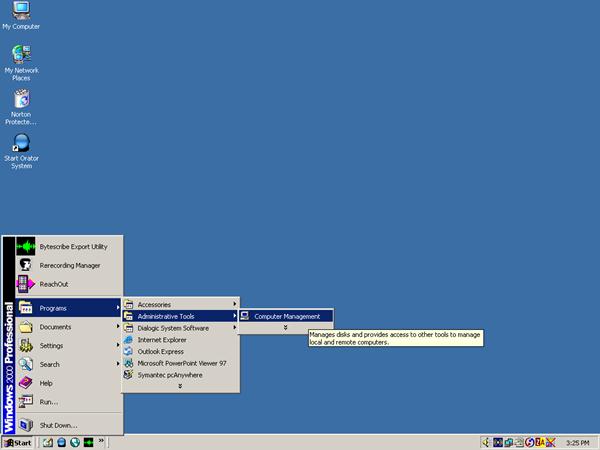Viewport: 600px width, 450px height.
Task: Click the Outlook Express icon
Action: 129,351
